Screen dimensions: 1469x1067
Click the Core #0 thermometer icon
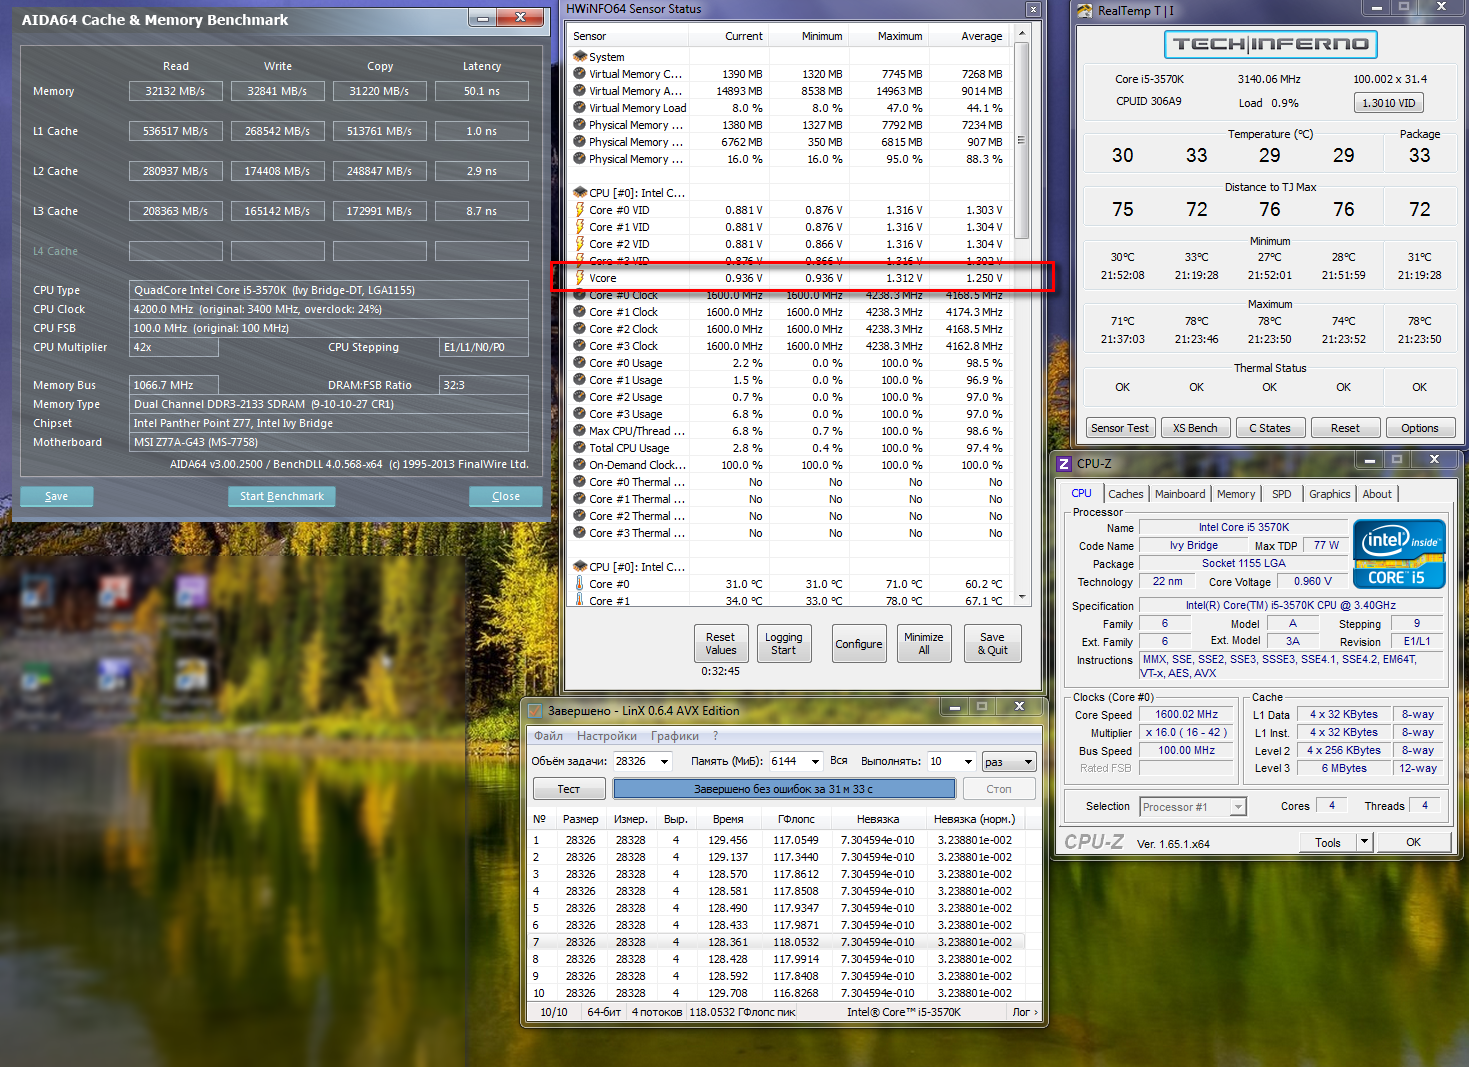point(579,584)
